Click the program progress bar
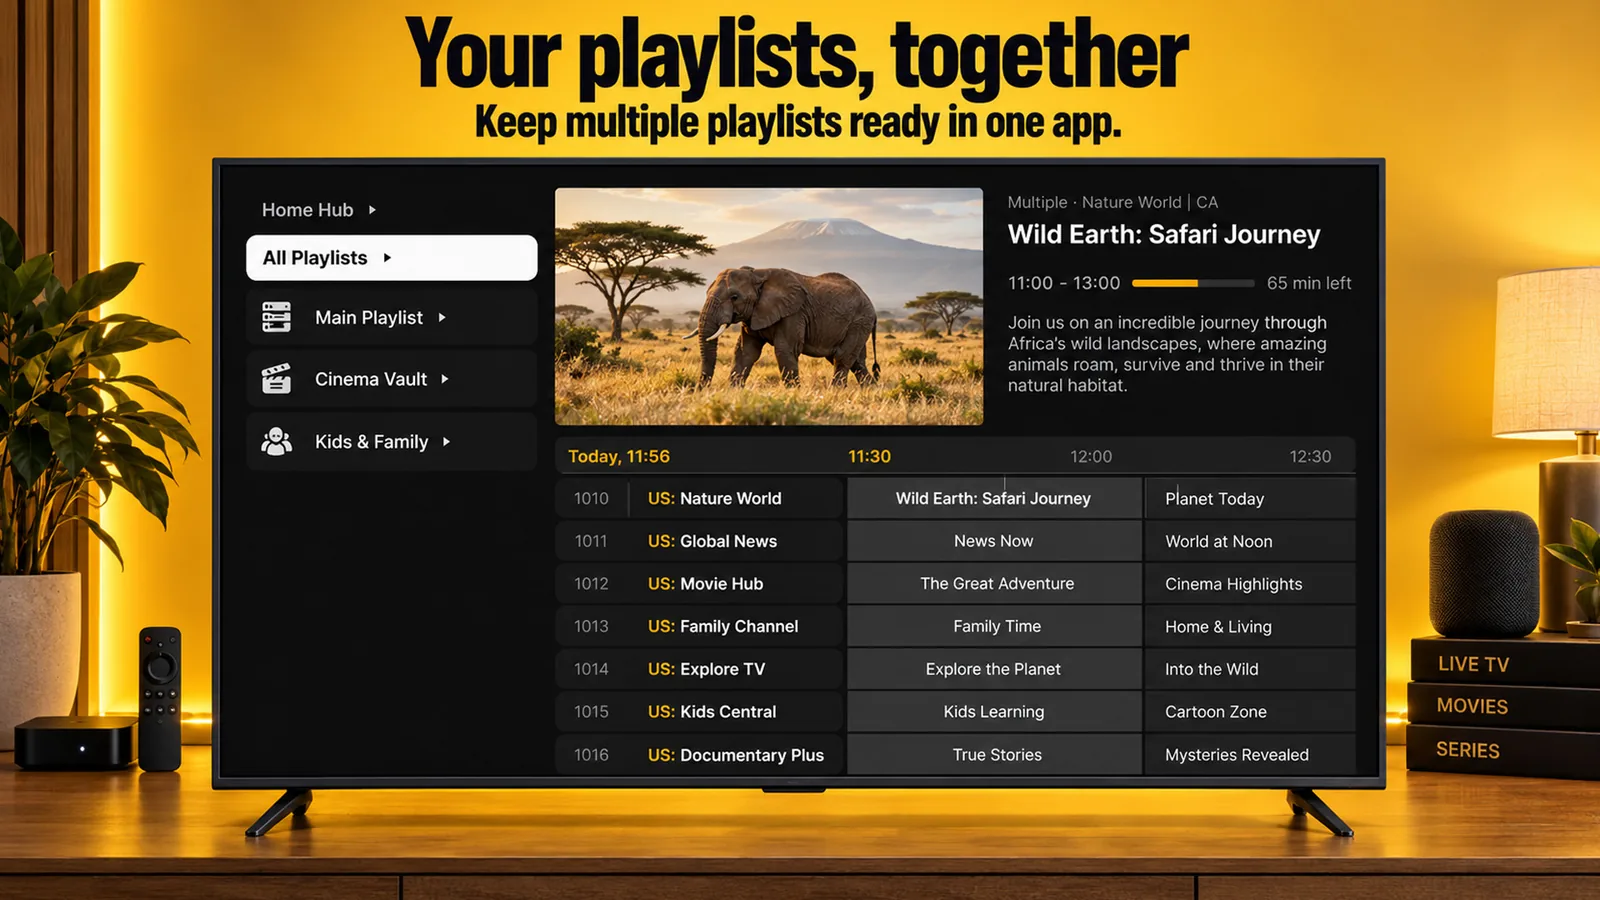Screen dimensions: 1600x900 tap(1193, 283)
